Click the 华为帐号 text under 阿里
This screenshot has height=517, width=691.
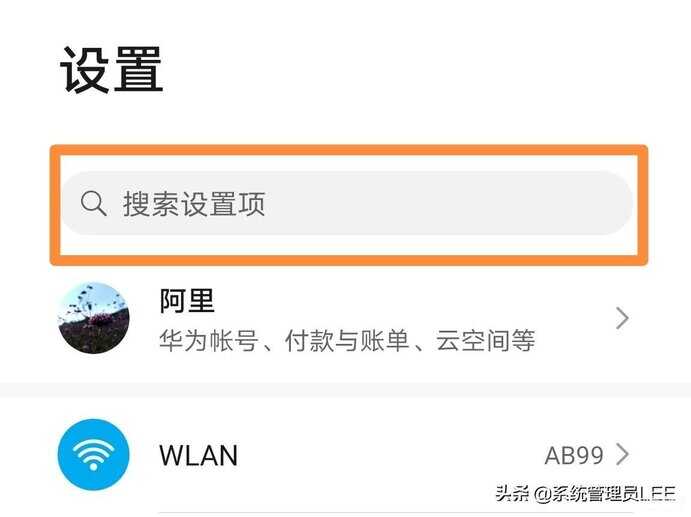(x=208, y=341)
